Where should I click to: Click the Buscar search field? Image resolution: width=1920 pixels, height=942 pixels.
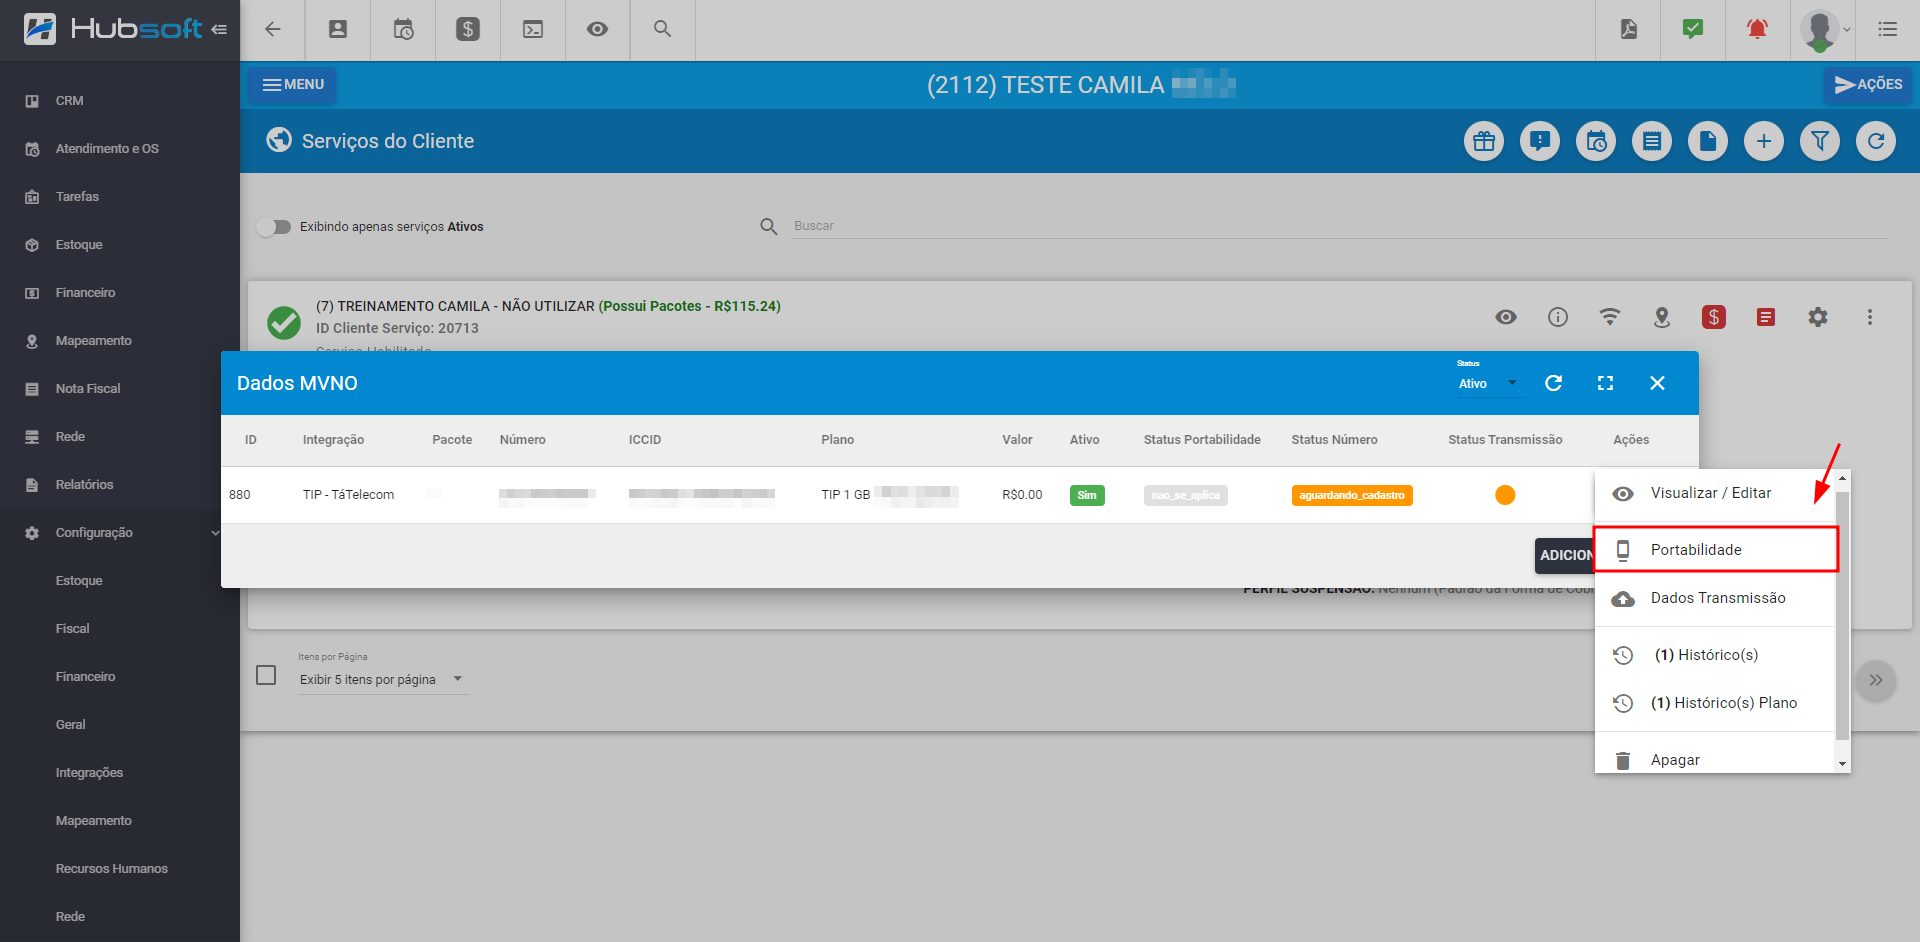pyautogui.click(x=1340, y=226)
